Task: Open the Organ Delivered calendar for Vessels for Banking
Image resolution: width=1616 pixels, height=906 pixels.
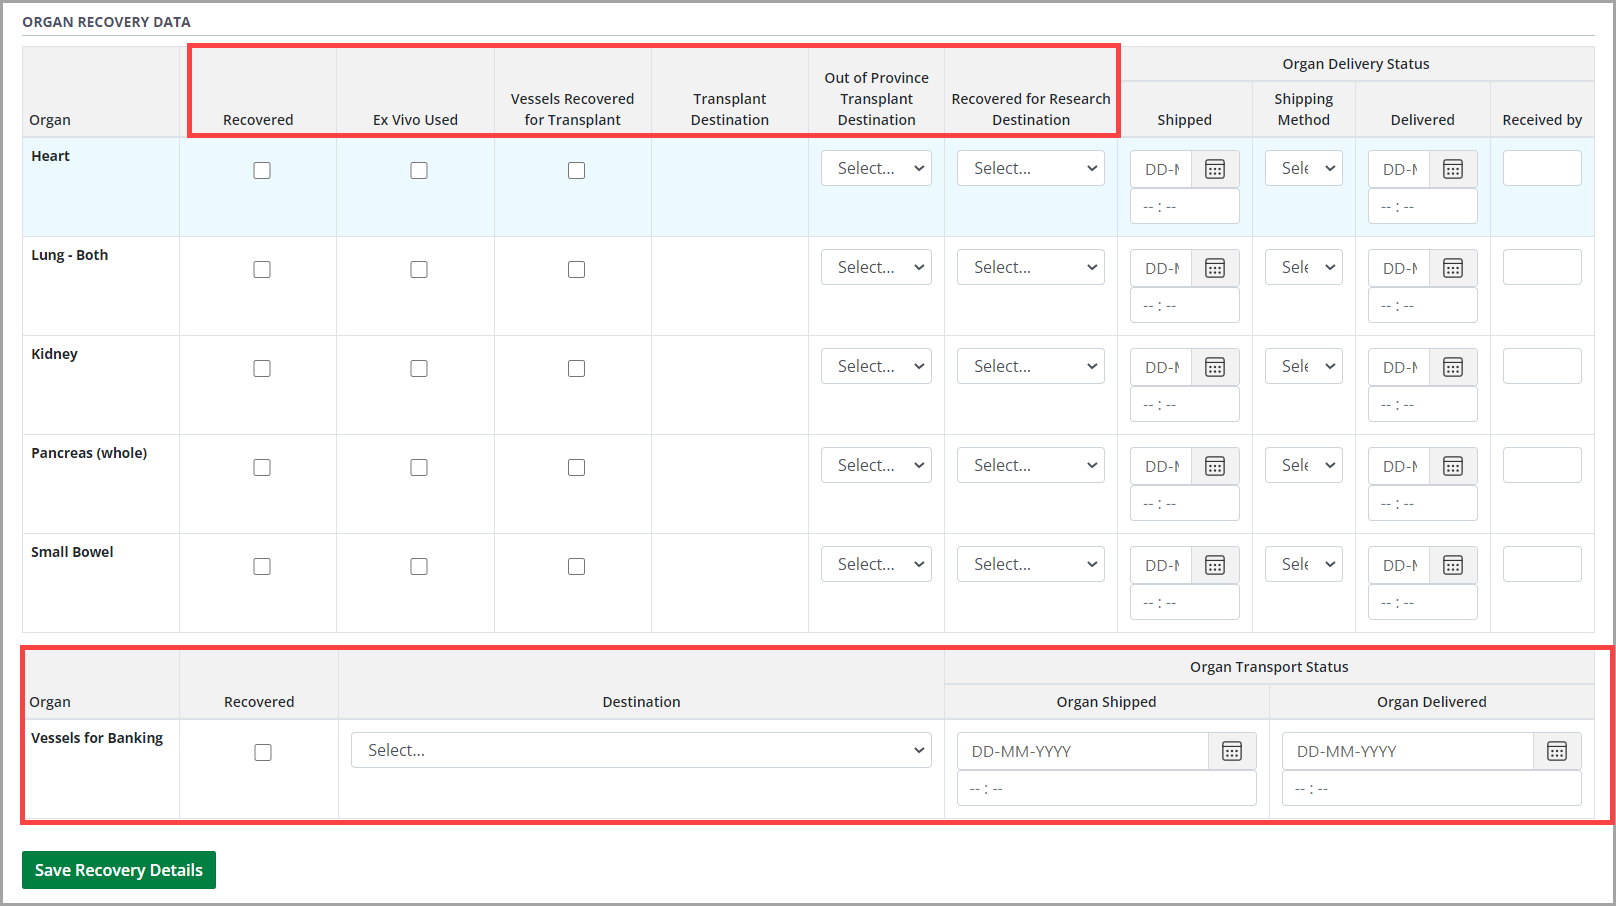Action: tap(1557, 751)
